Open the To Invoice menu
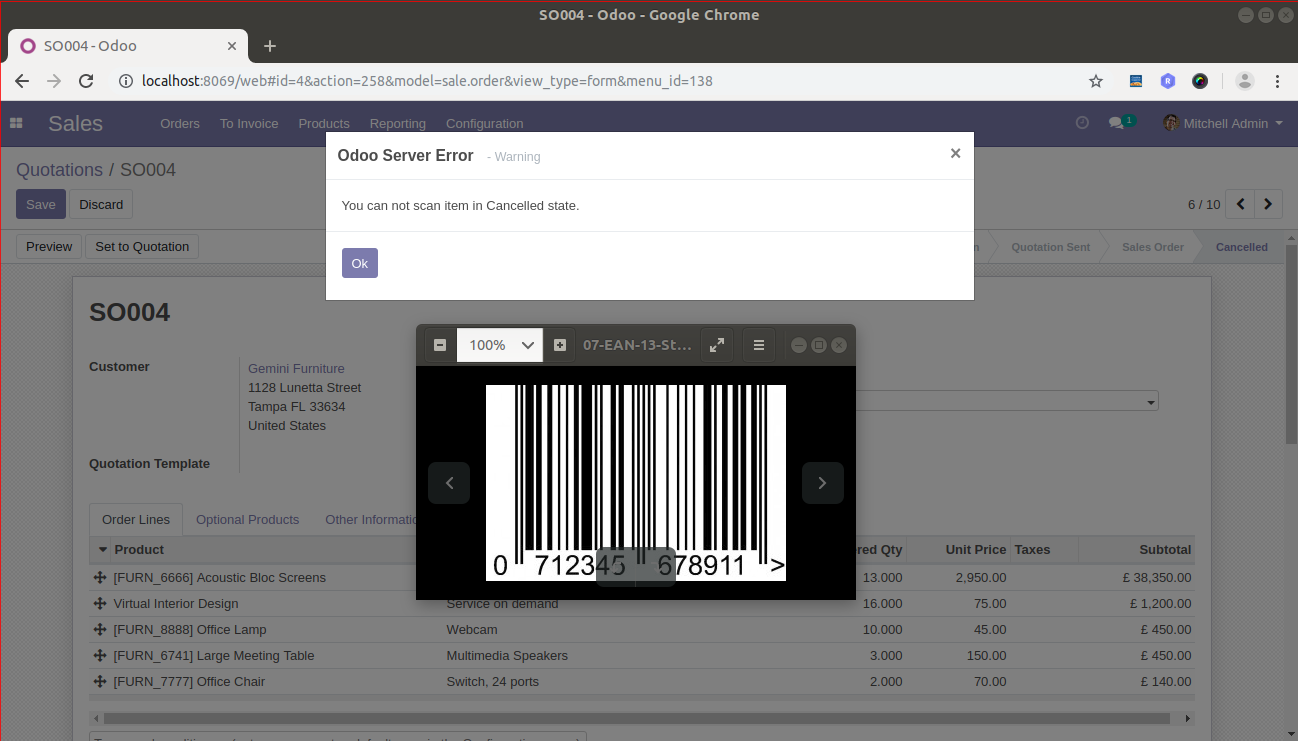Image resolution: width=1298 pixels, height=741 pixels. (249, 124)
